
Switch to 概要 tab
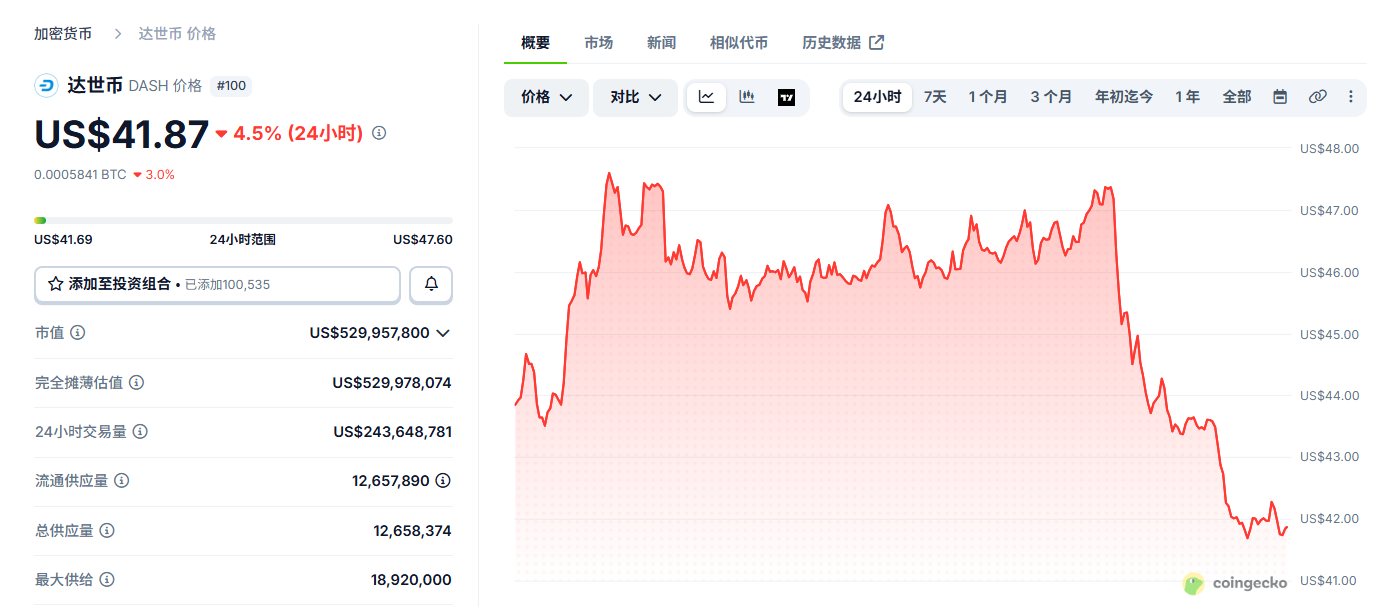click(535, 42)
